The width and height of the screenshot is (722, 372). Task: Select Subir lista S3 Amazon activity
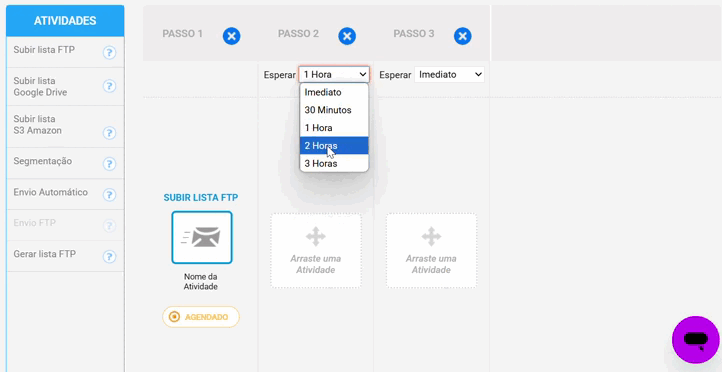pyautogui.click(x=65, y=127)
